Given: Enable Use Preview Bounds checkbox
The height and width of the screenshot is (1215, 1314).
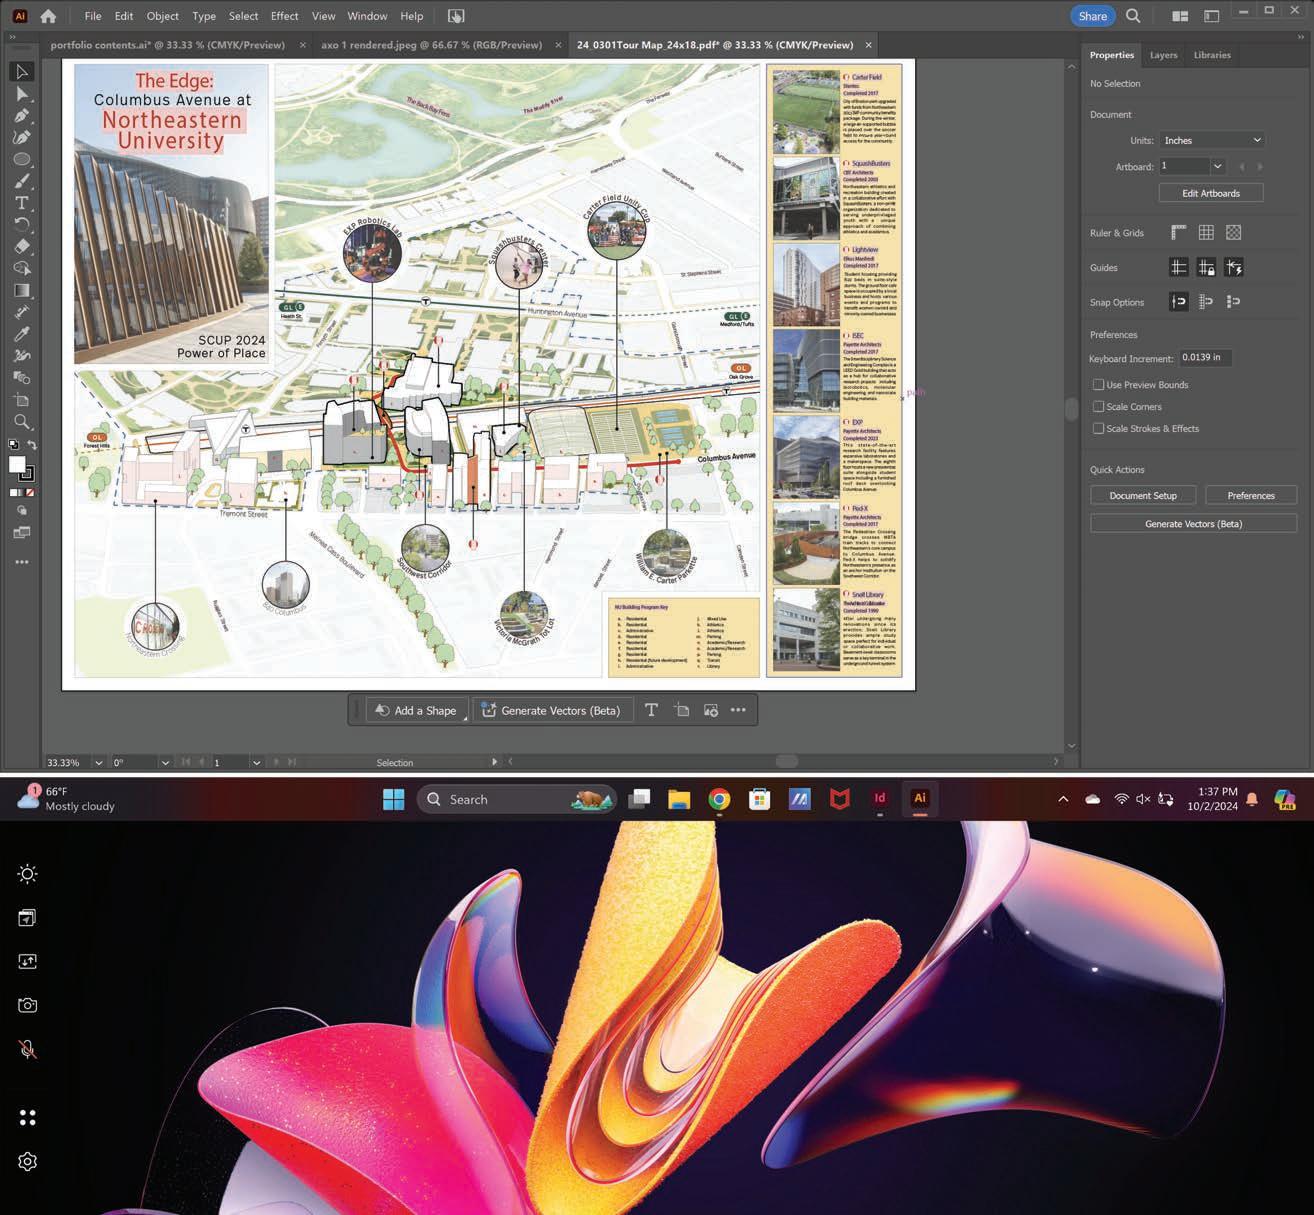Looking at the screenshot, I should (x=1098, y=384).
